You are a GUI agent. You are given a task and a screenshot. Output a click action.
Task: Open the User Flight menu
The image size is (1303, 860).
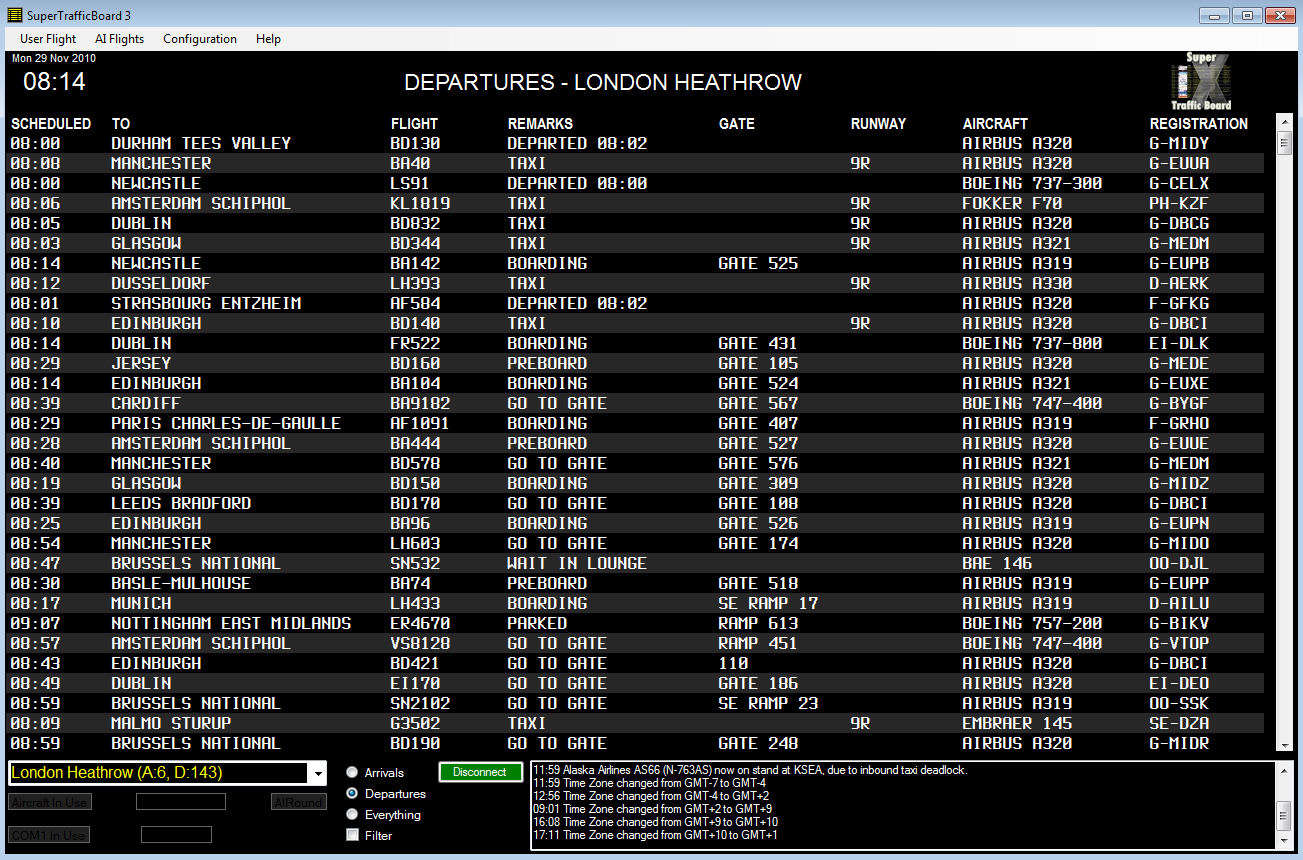tap(47, 39)
